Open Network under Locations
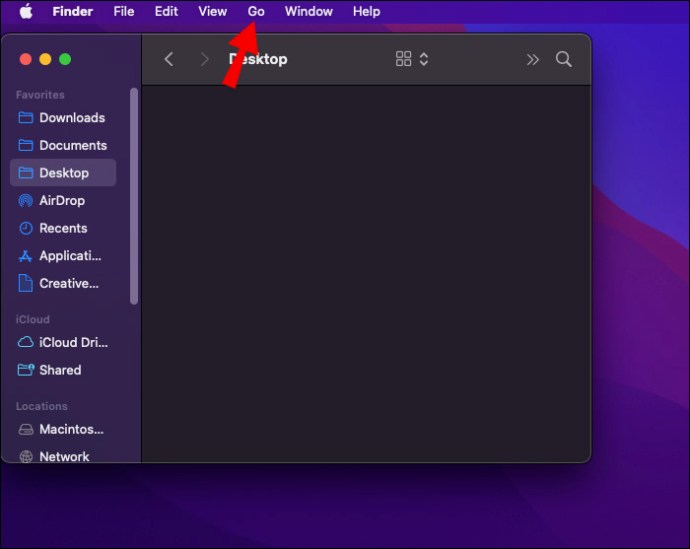The image size is (690, 549). tap(63, 457)
